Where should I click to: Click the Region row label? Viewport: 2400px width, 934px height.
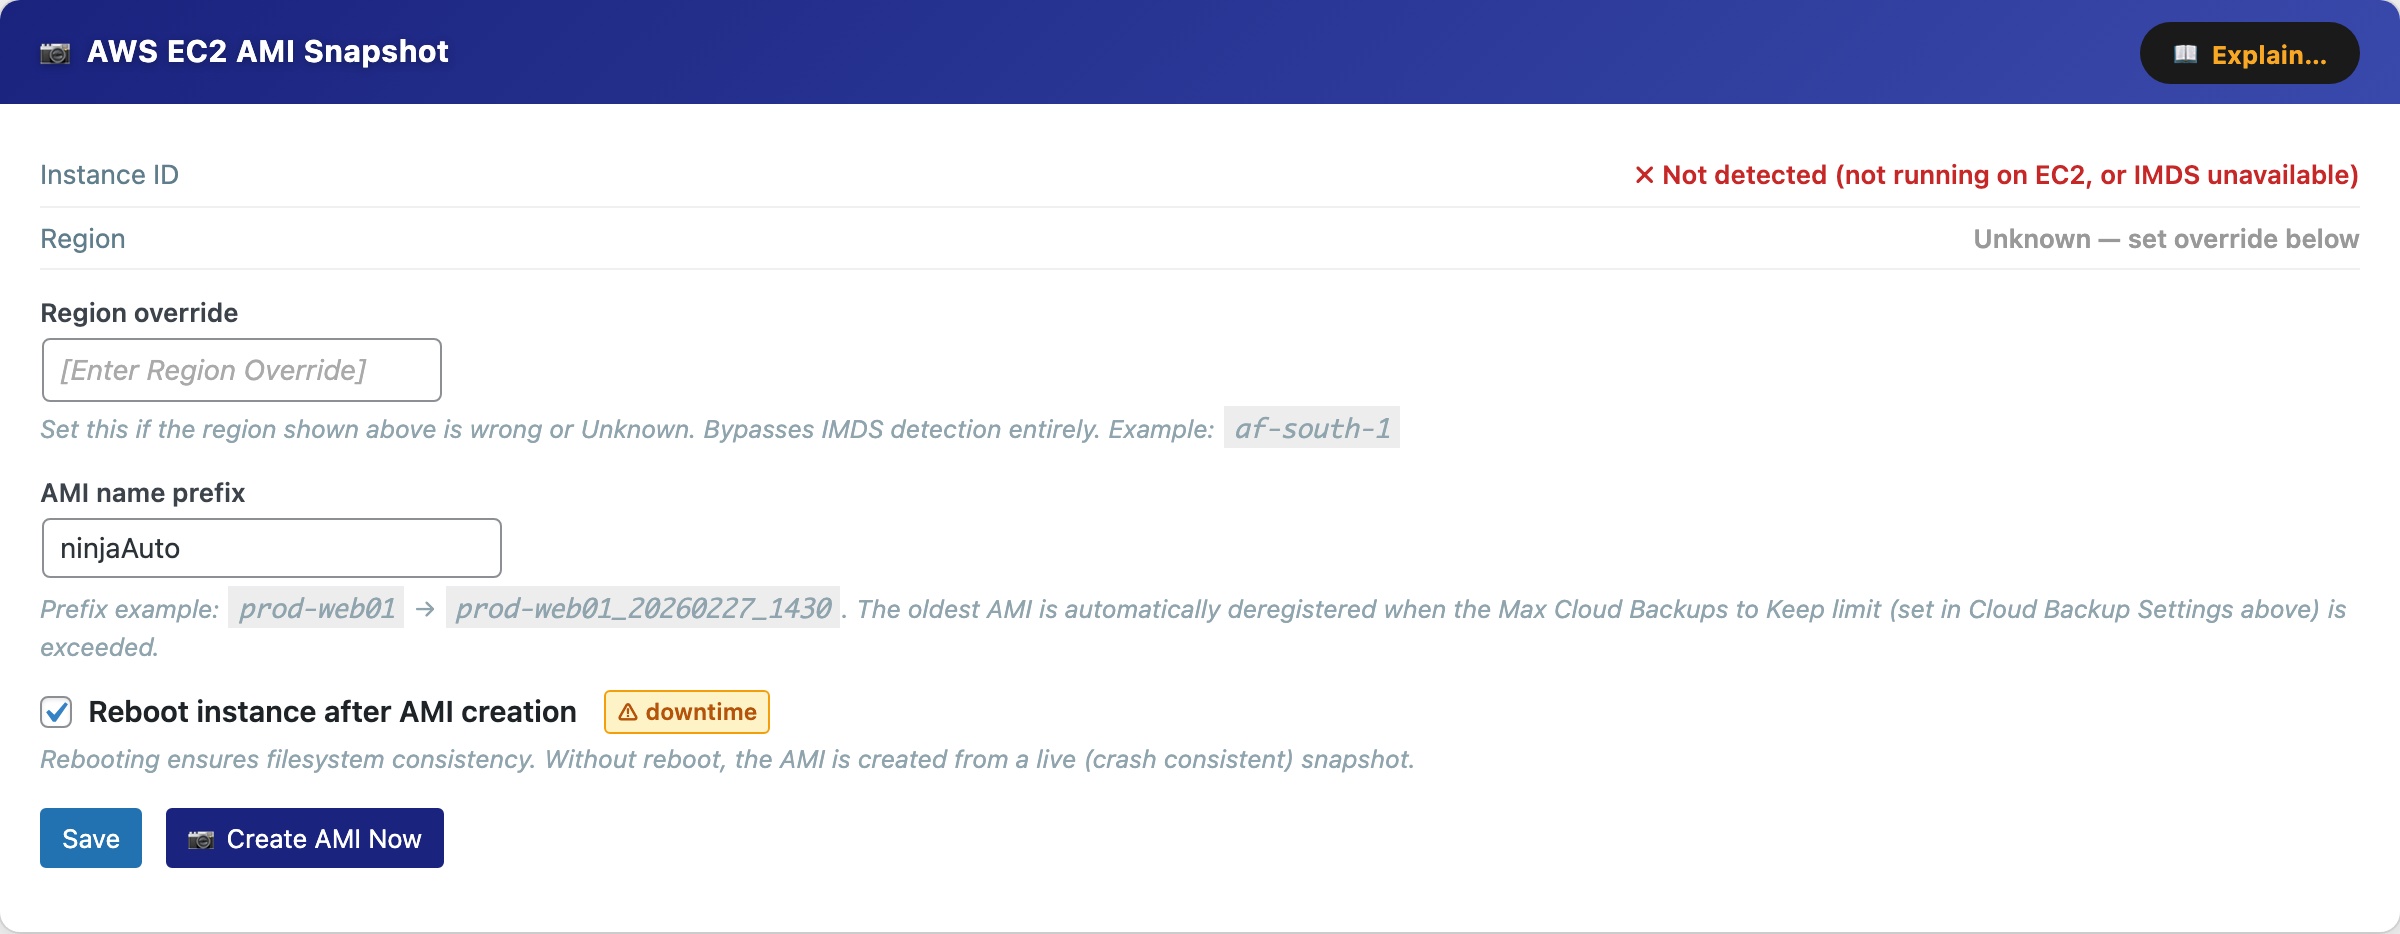(83, 239)
